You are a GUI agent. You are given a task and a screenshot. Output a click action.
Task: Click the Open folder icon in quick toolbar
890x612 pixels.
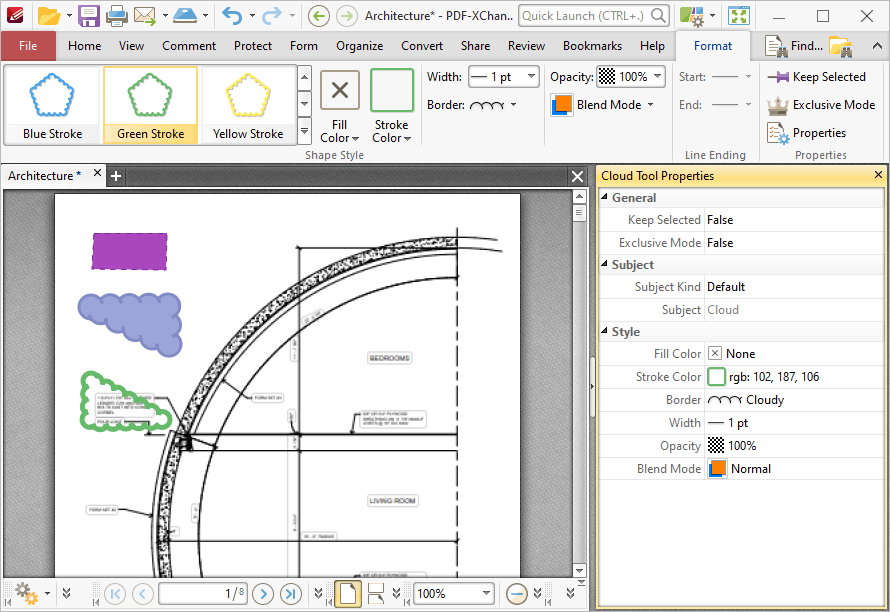pos(49,16)
